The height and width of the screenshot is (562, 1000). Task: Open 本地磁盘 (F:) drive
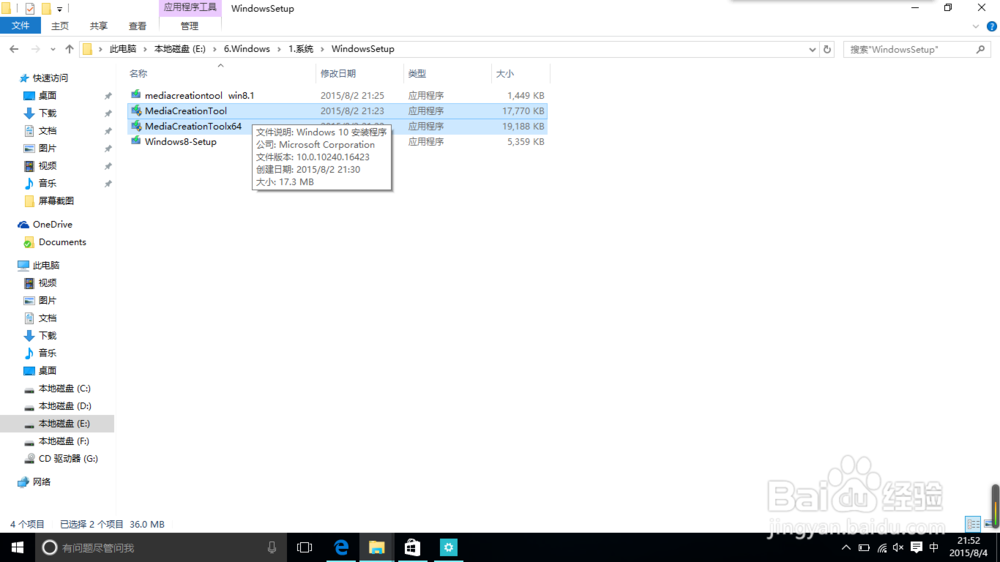click(64, 441)
